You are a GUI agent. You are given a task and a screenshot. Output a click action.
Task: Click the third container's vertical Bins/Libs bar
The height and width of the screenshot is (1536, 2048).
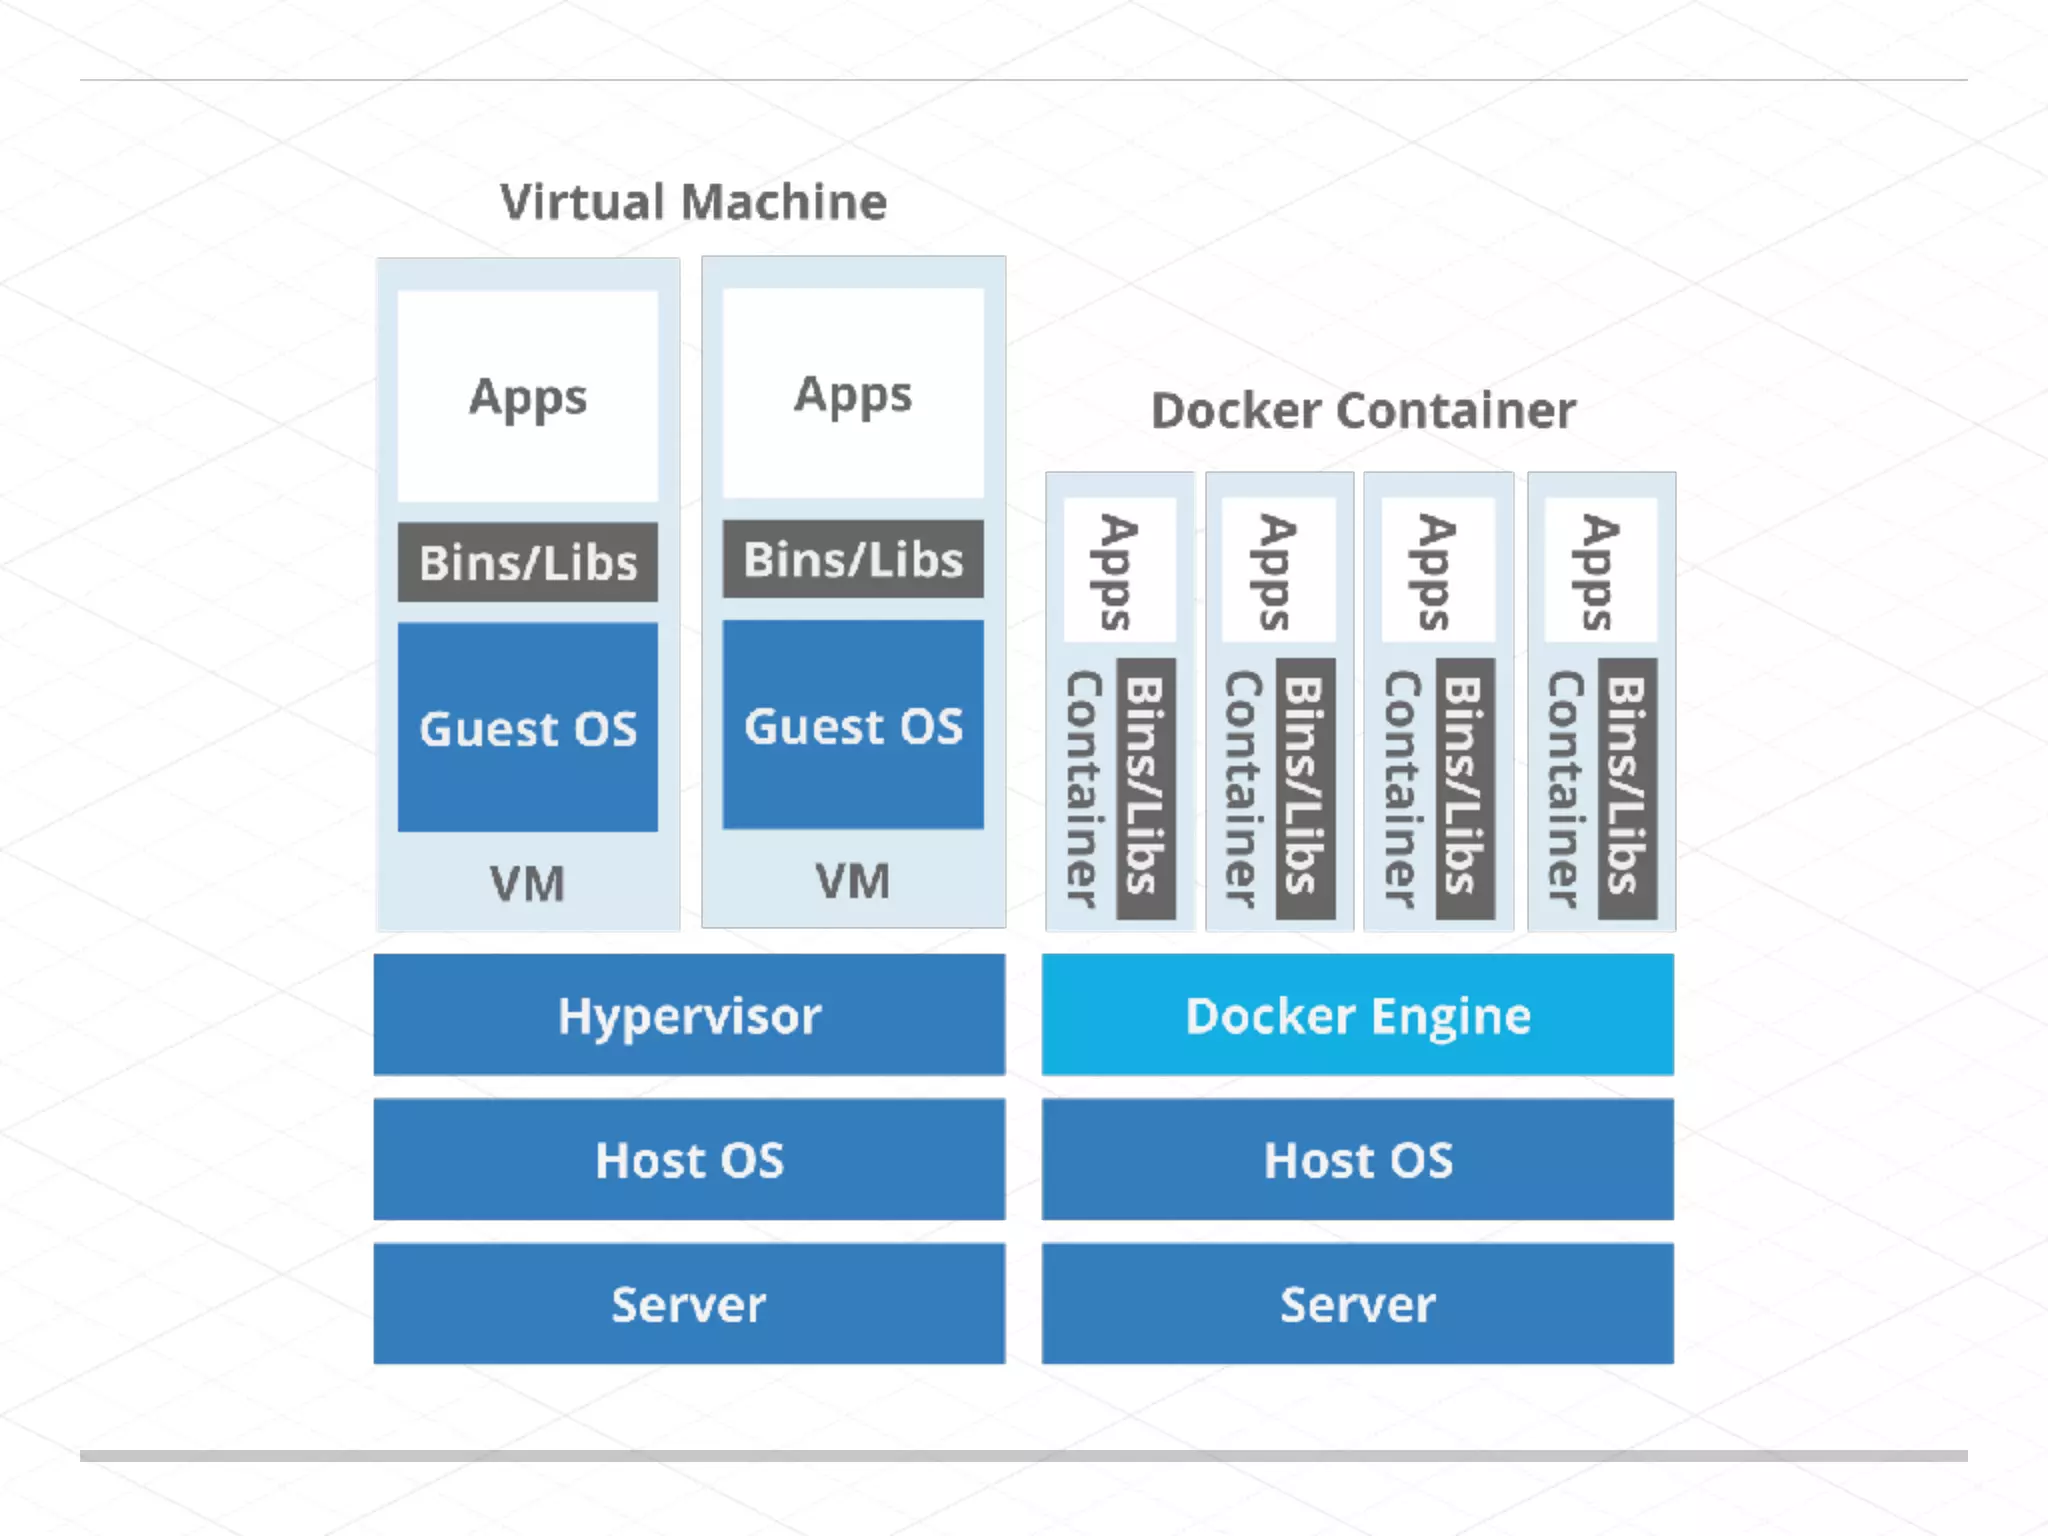pyautogui.click(x=1465, y=788)
